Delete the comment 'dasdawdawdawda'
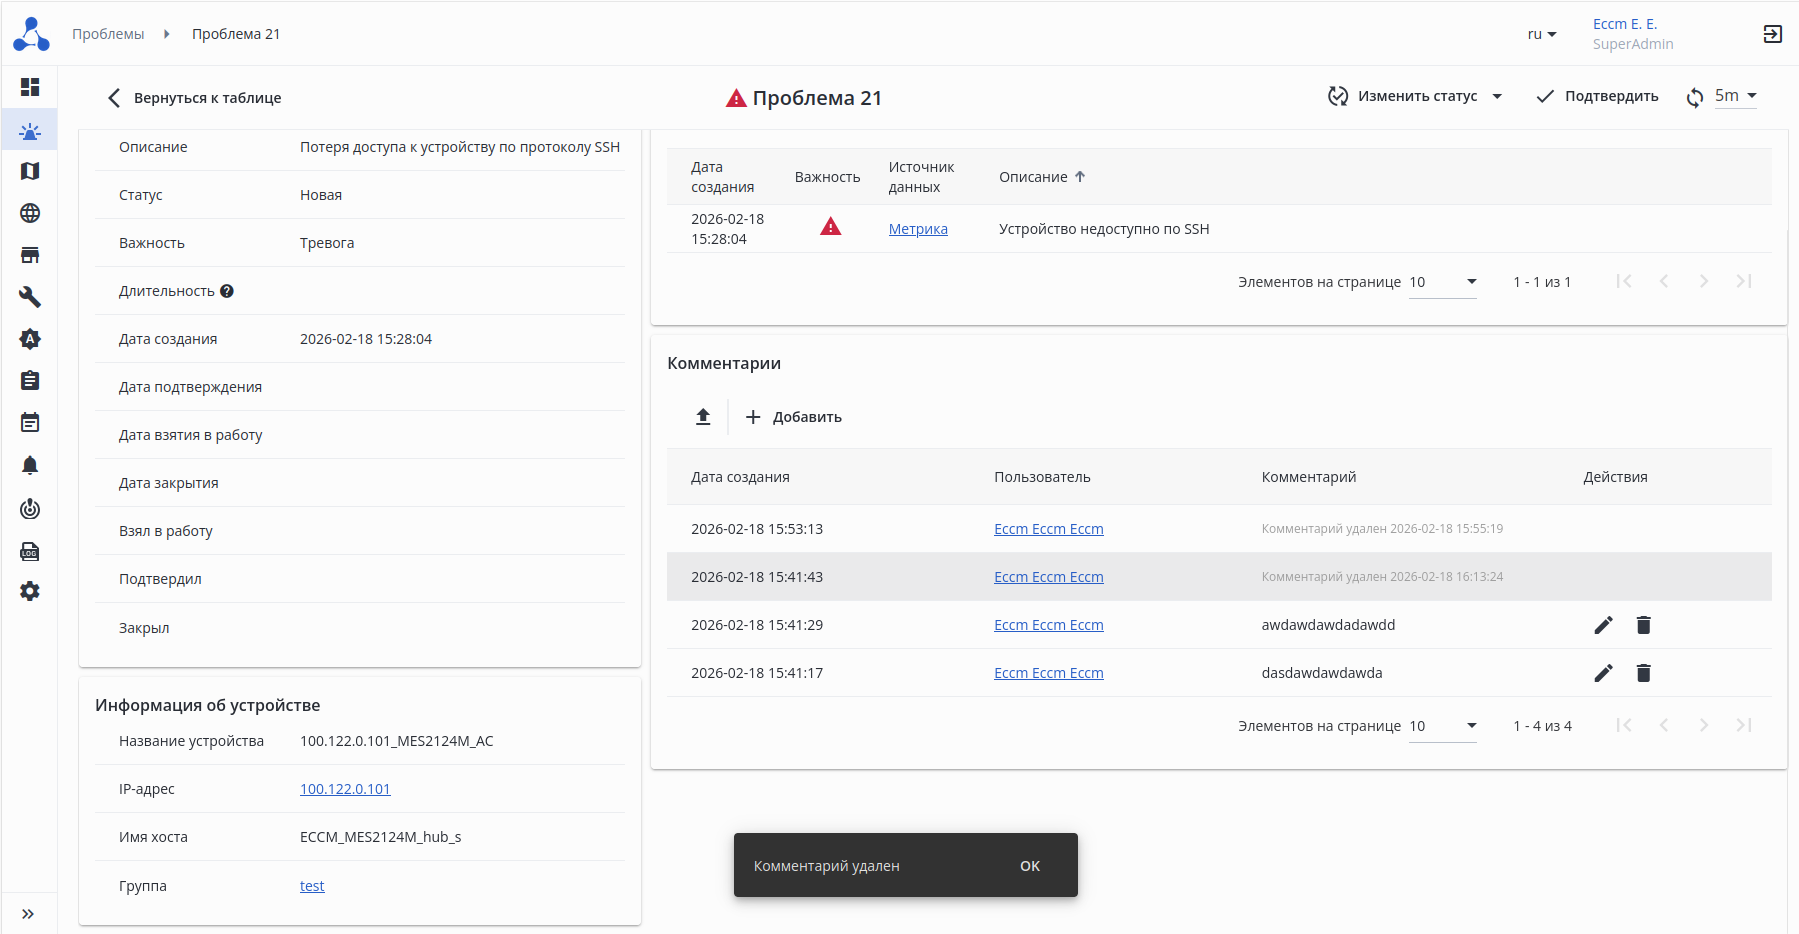 (1643, 673)
